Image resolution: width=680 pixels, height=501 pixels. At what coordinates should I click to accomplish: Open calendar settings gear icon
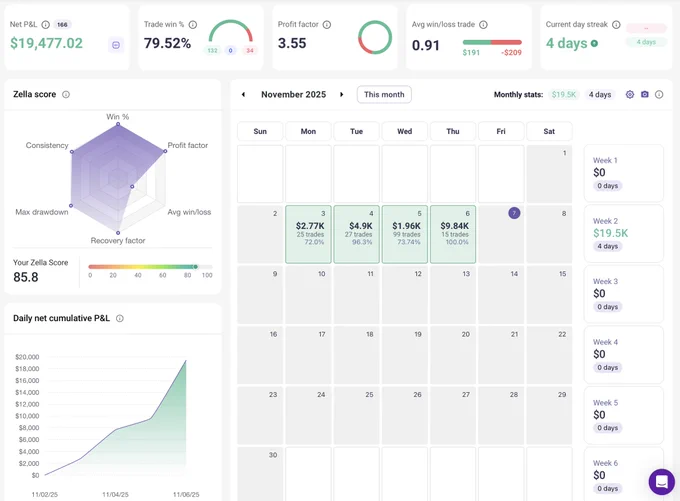click(630, 95)
